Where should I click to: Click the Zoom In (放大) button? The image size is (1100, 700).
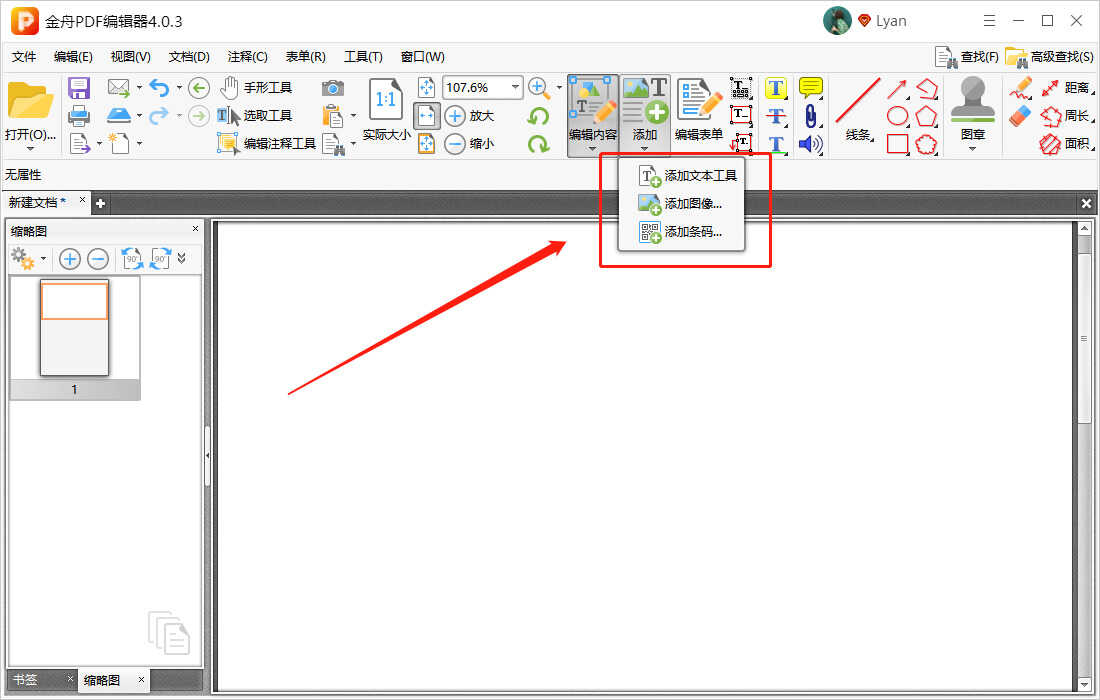coord(469,116)
